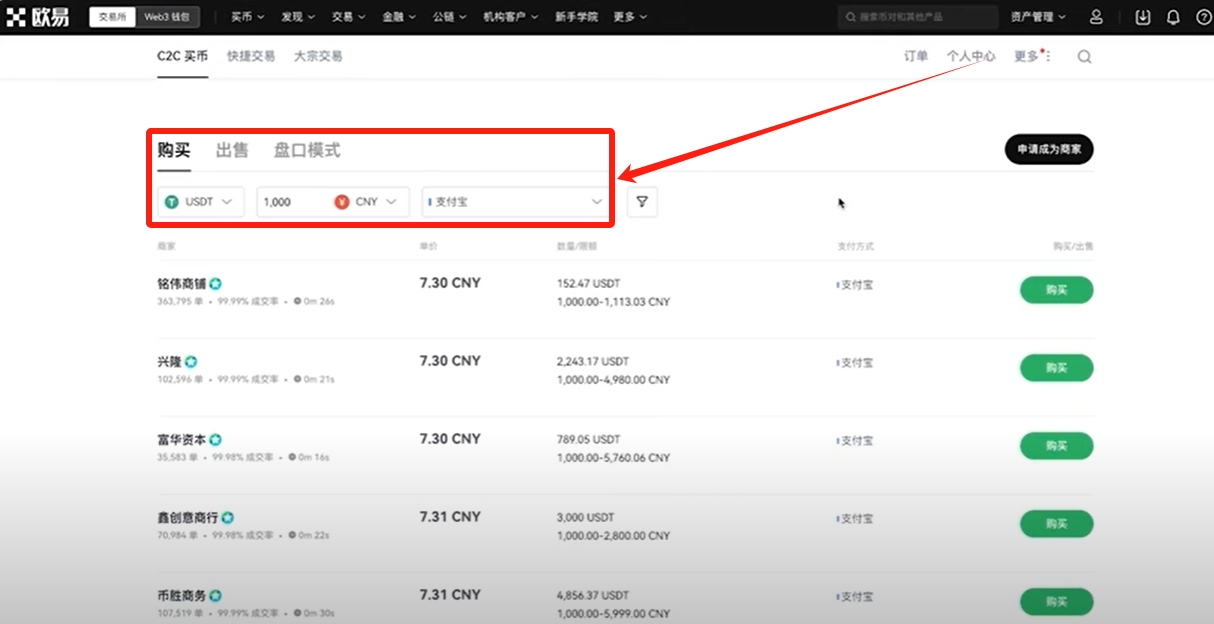Open the sub navigation 更多 menu
1214x624 pixels.
1032,57
